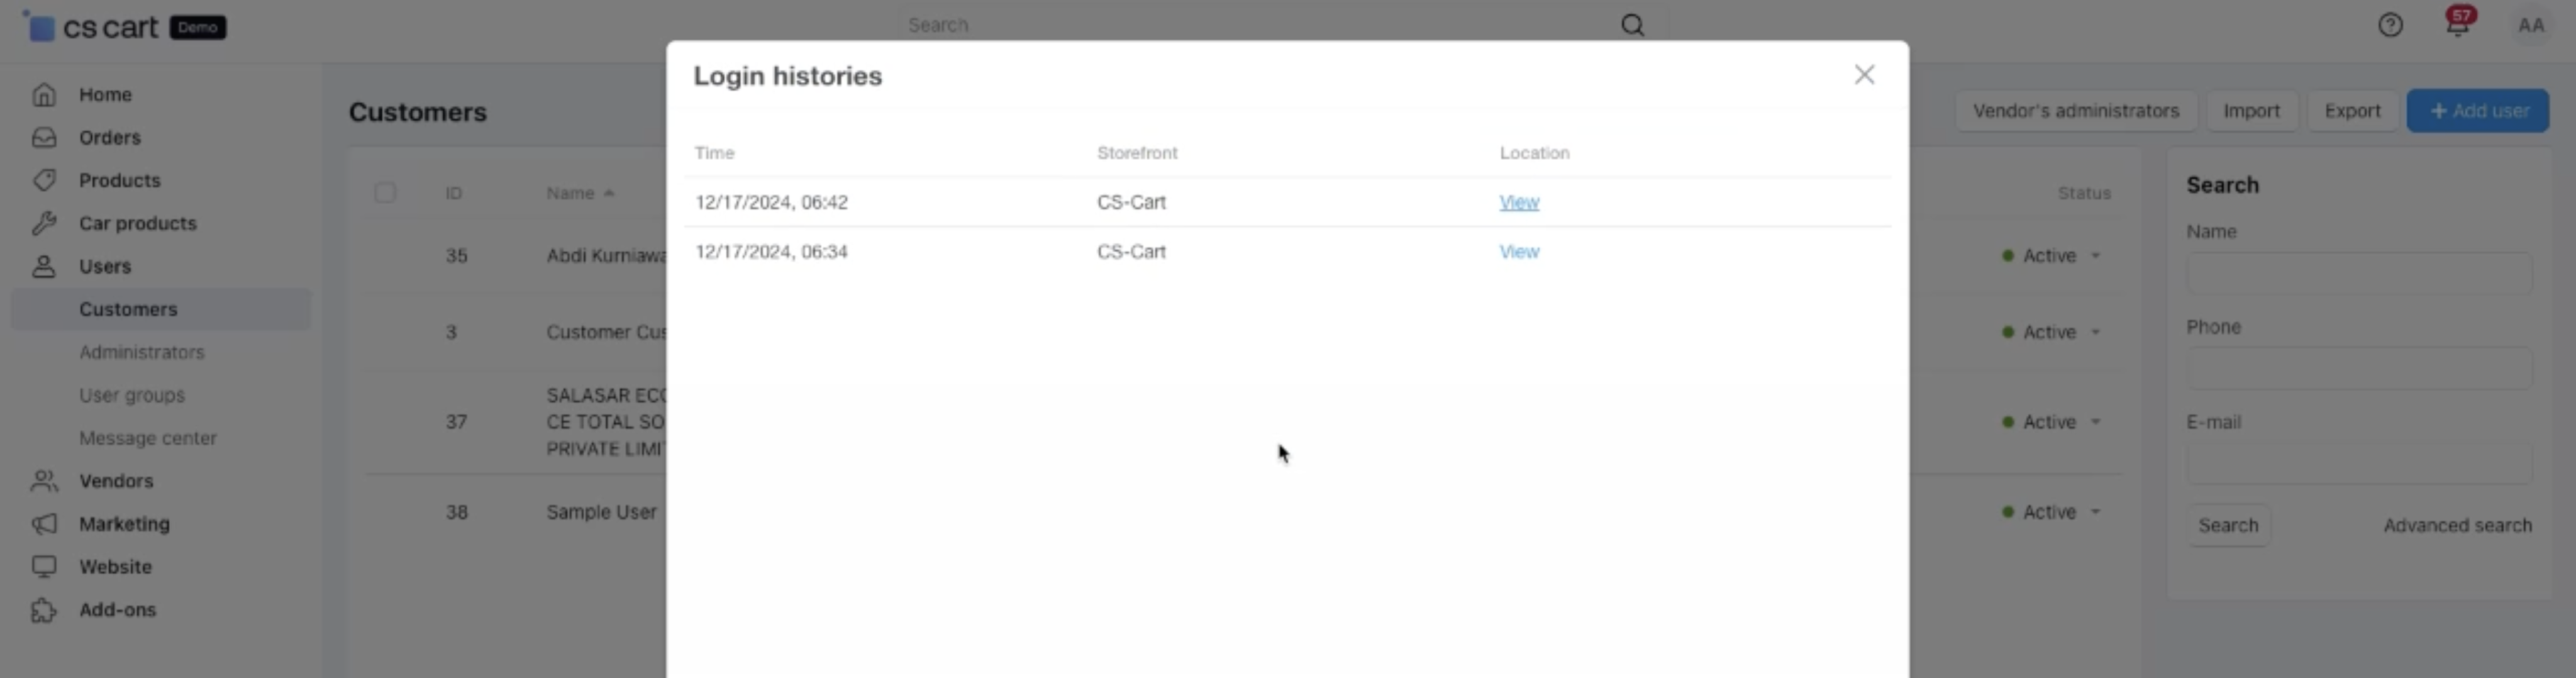Expand Active status dropdown for Sample User
Viewport: 2576px width, 678px height.
click(2095, 512)
